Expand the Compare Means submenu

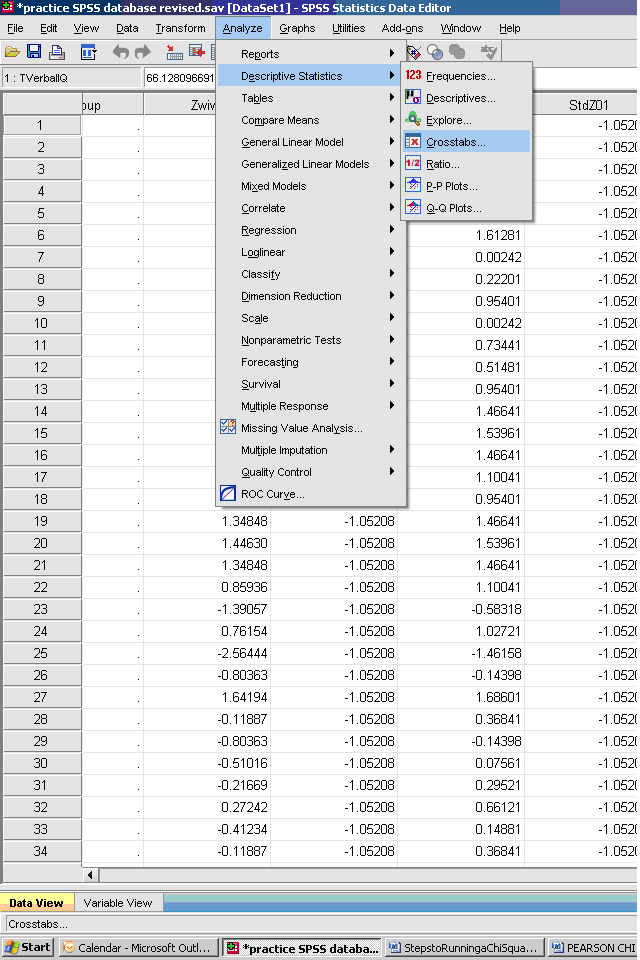pyautogui.click(x=280, y=120)
